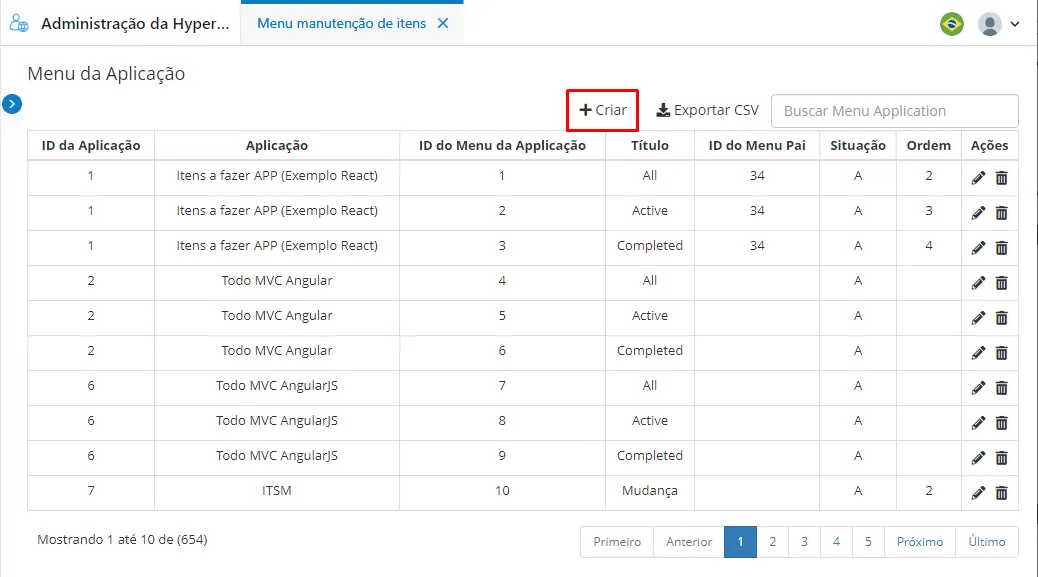Go to page 3 of results

pyautogui.click(x=804, y=541)
